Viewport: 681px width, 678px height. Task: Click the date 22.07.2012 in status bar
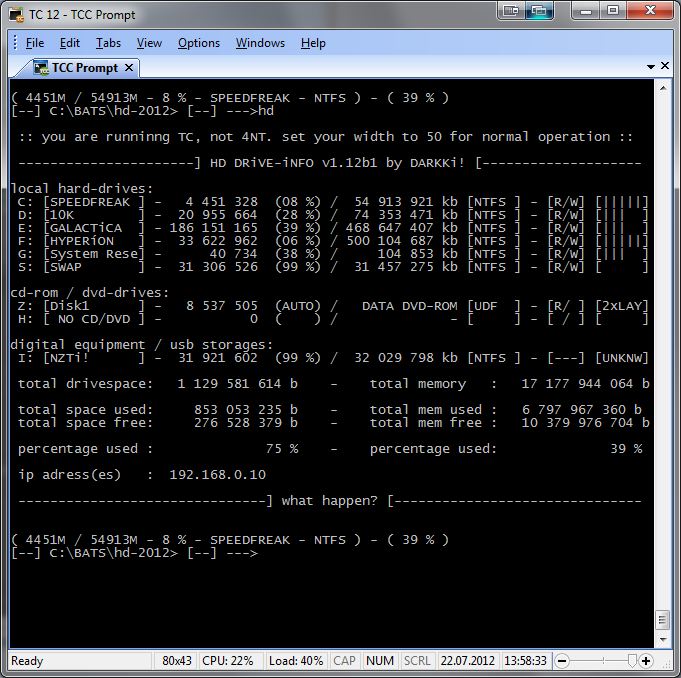click(x=468, y=661)
